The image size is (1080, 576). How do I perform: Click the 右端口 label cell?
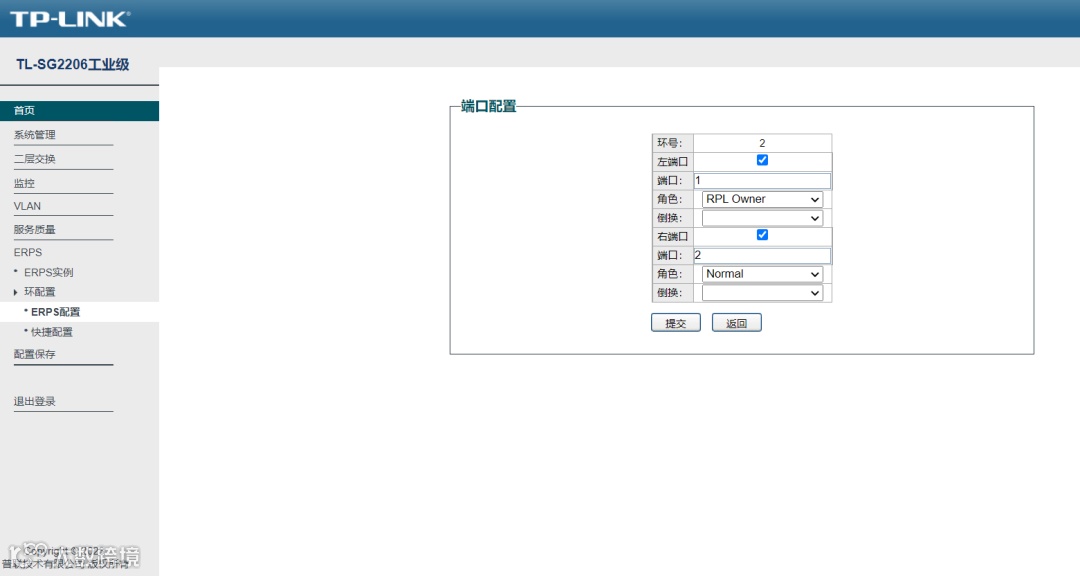point(672,236)
